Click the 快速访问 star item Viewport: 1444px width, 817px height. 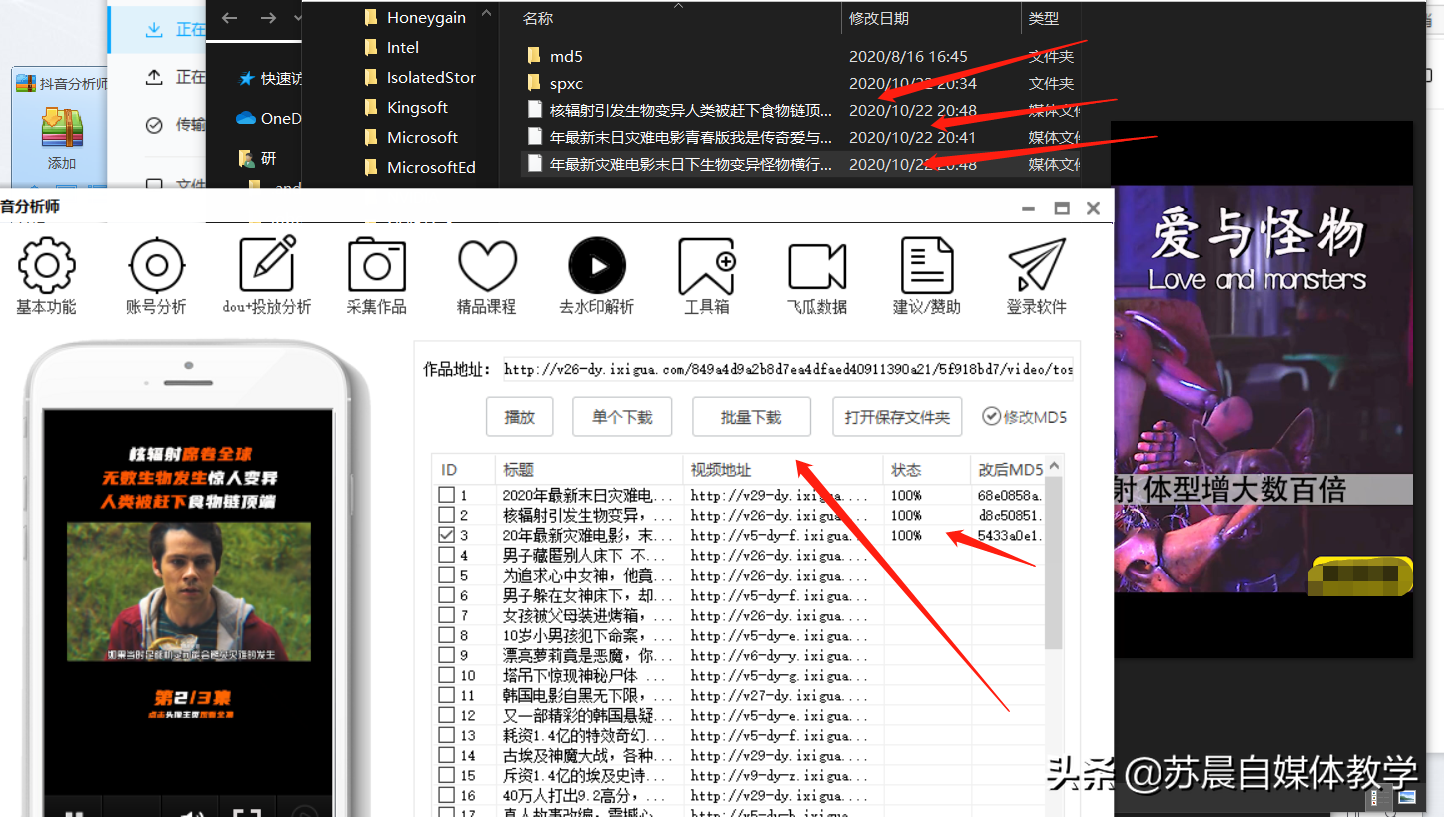click(269, 79)
